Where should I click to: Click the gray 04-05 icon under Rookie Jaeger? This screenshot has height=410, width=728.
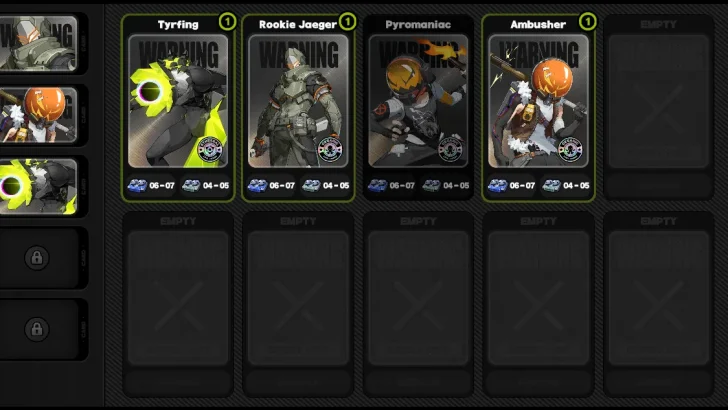pos(311,185)
